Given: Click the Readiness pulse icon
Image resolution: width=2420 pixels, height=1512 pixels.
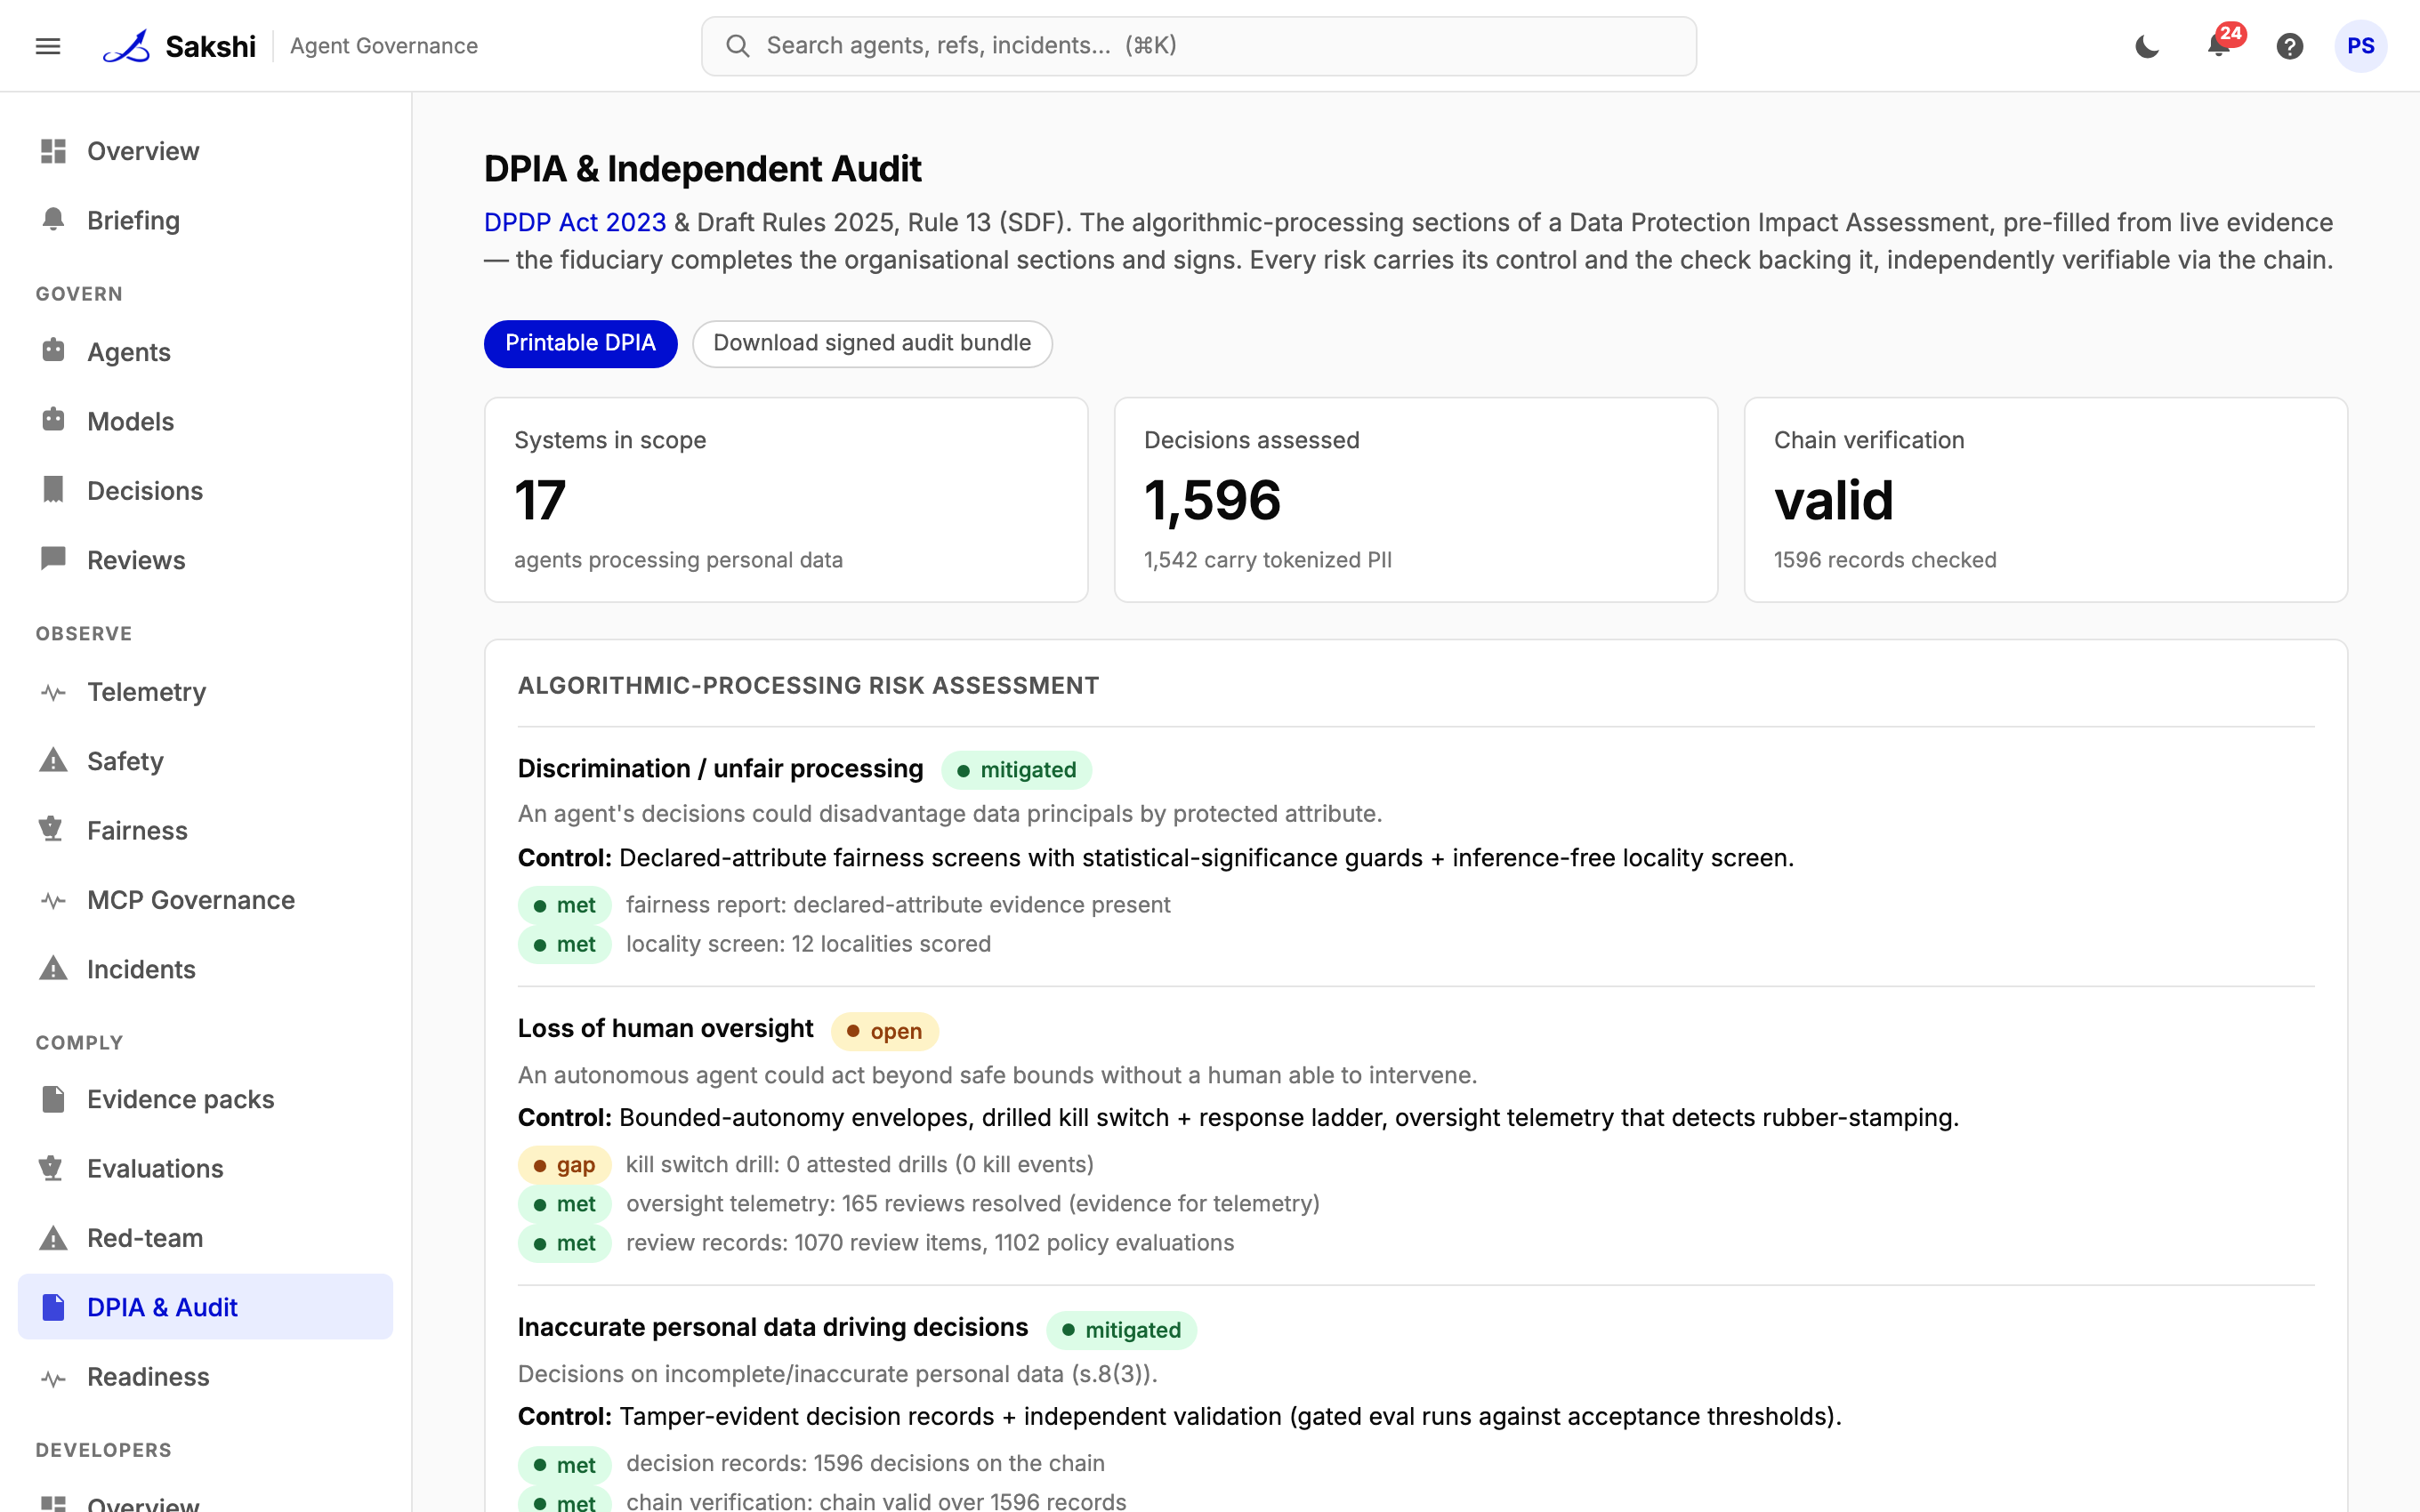Looking at the screenshot, I should (53, 1377).
